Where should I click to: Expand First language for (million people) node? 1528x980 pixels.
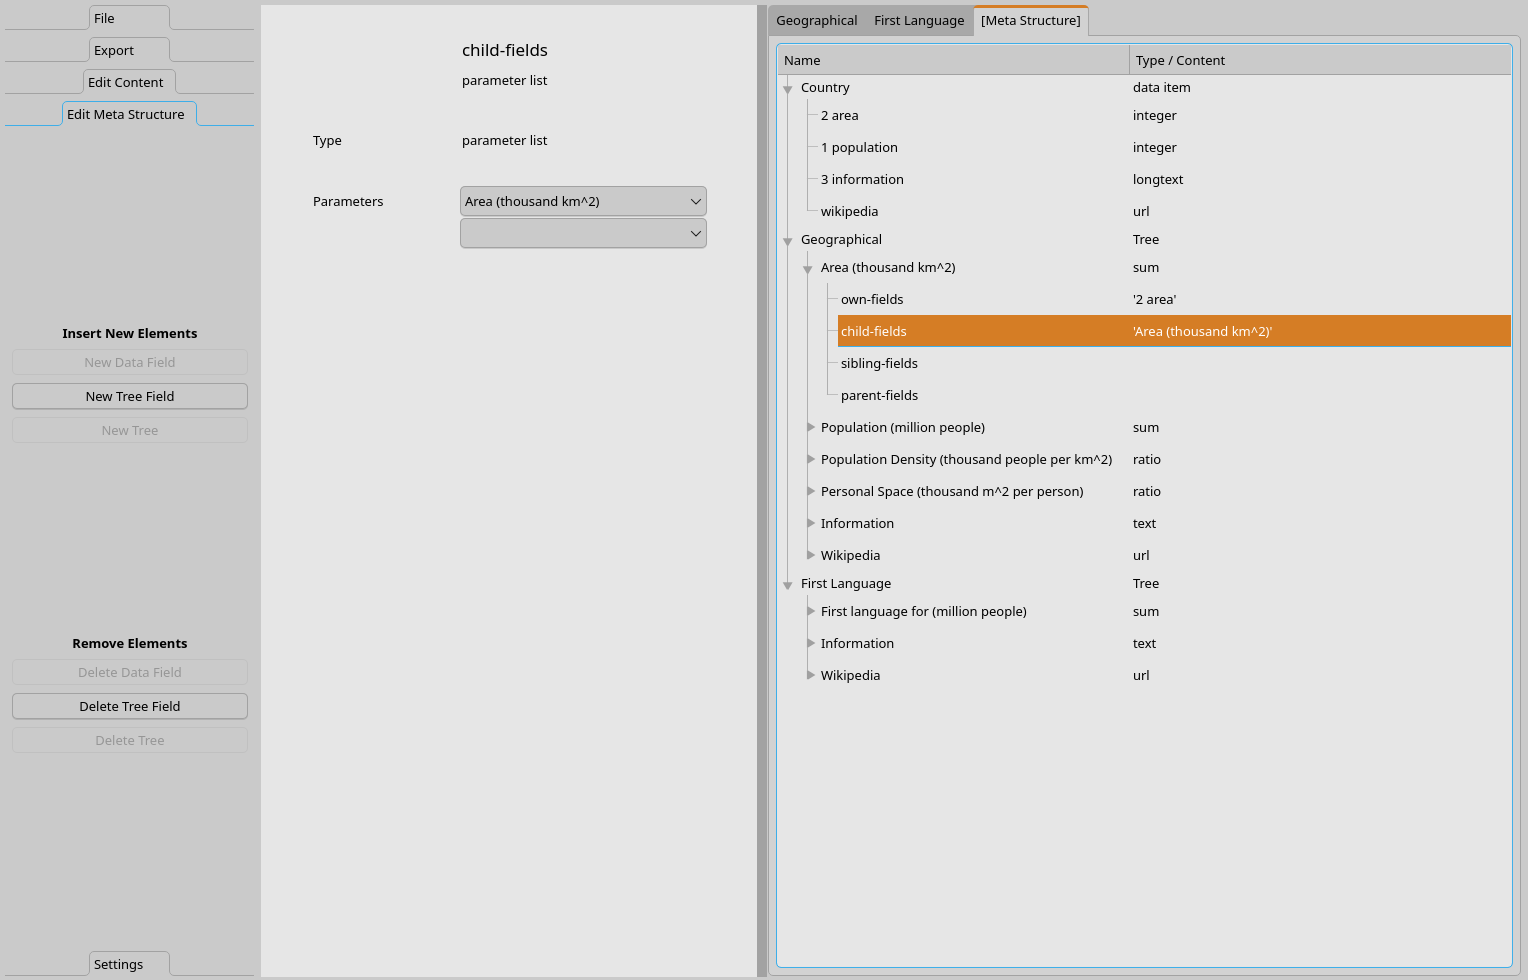[x=811, y=611]
